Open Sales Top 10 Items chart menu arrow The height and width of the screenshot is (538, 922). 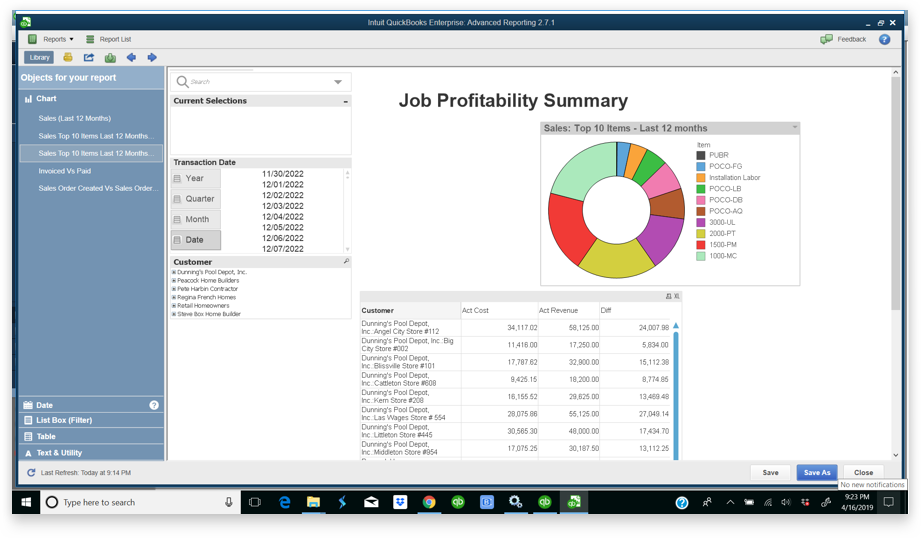pos(794,127)
